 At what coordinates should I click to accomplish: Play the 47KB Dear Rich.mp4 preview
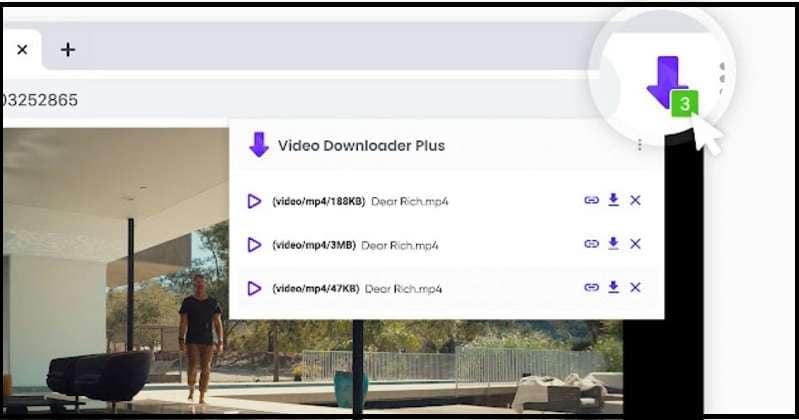click(254, 288)
